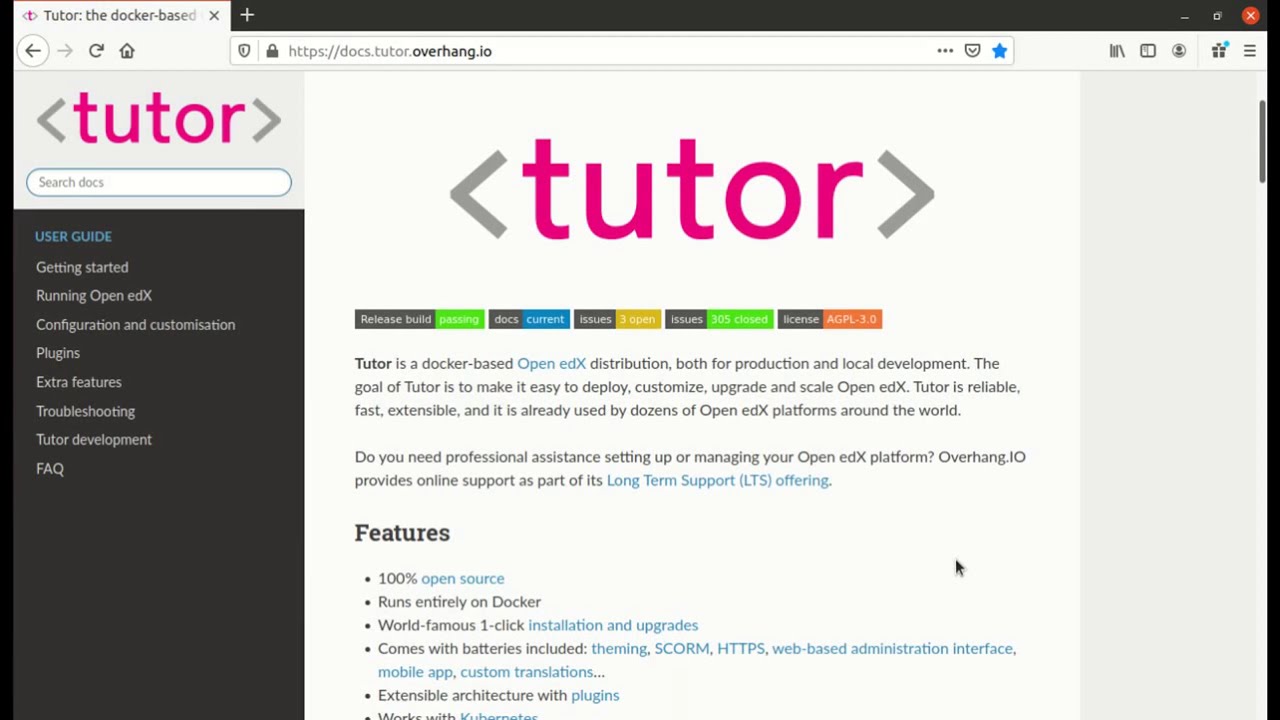
Task: Open page actions three-dot menu
Action: coord(945,51)
